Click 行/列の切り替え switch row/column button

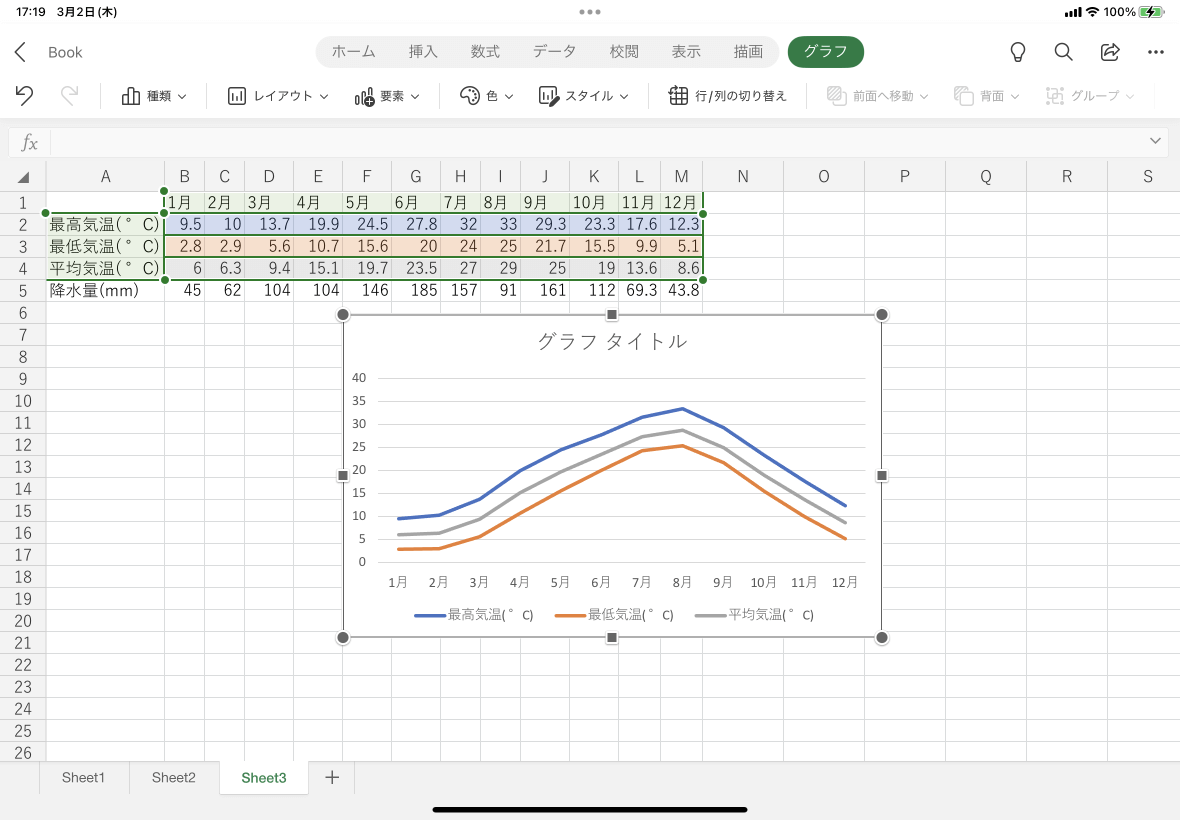click(x=728, y=96)
